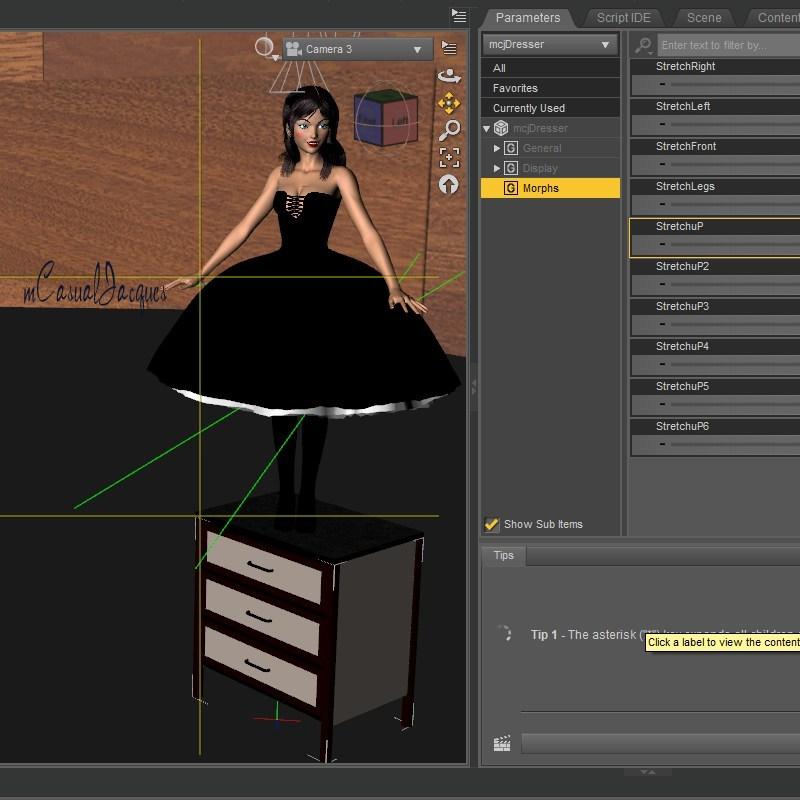Image resolution: width=800 pixels, height=800 pixels.
Task: Click the bottom pane collapse arrows
Action: tap(648, 772)
